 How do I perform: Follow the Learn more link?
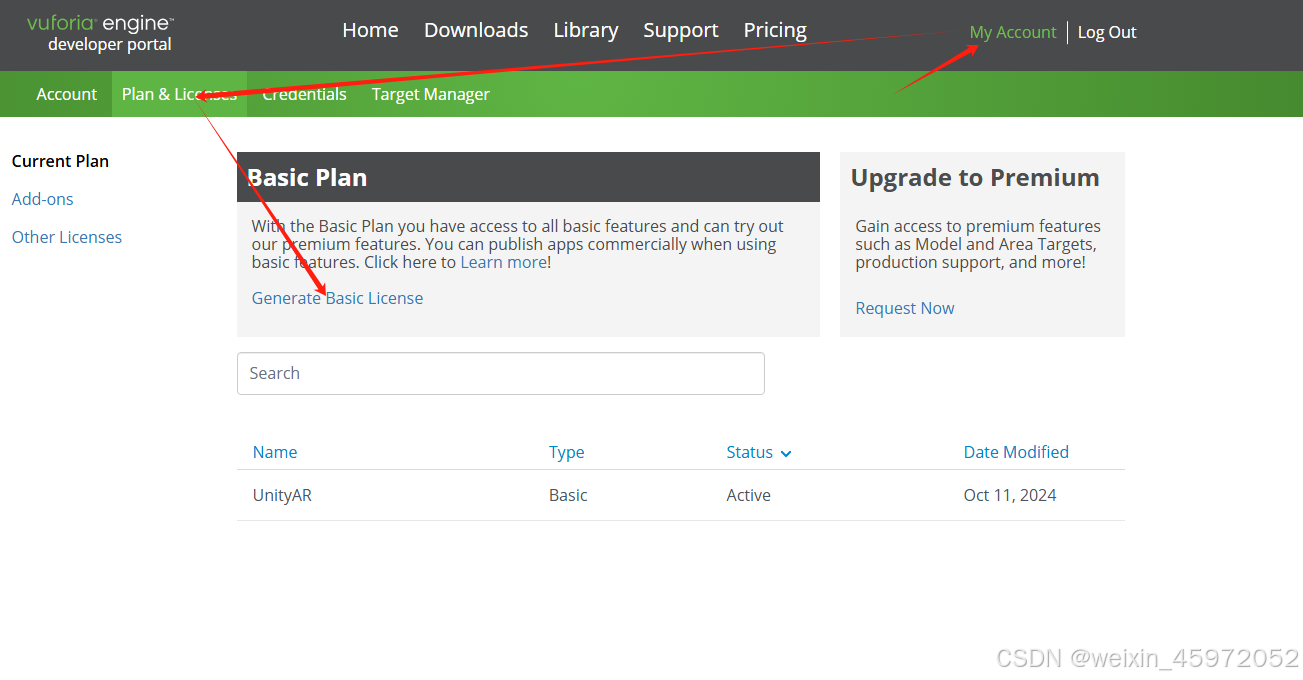pos(503,262)
